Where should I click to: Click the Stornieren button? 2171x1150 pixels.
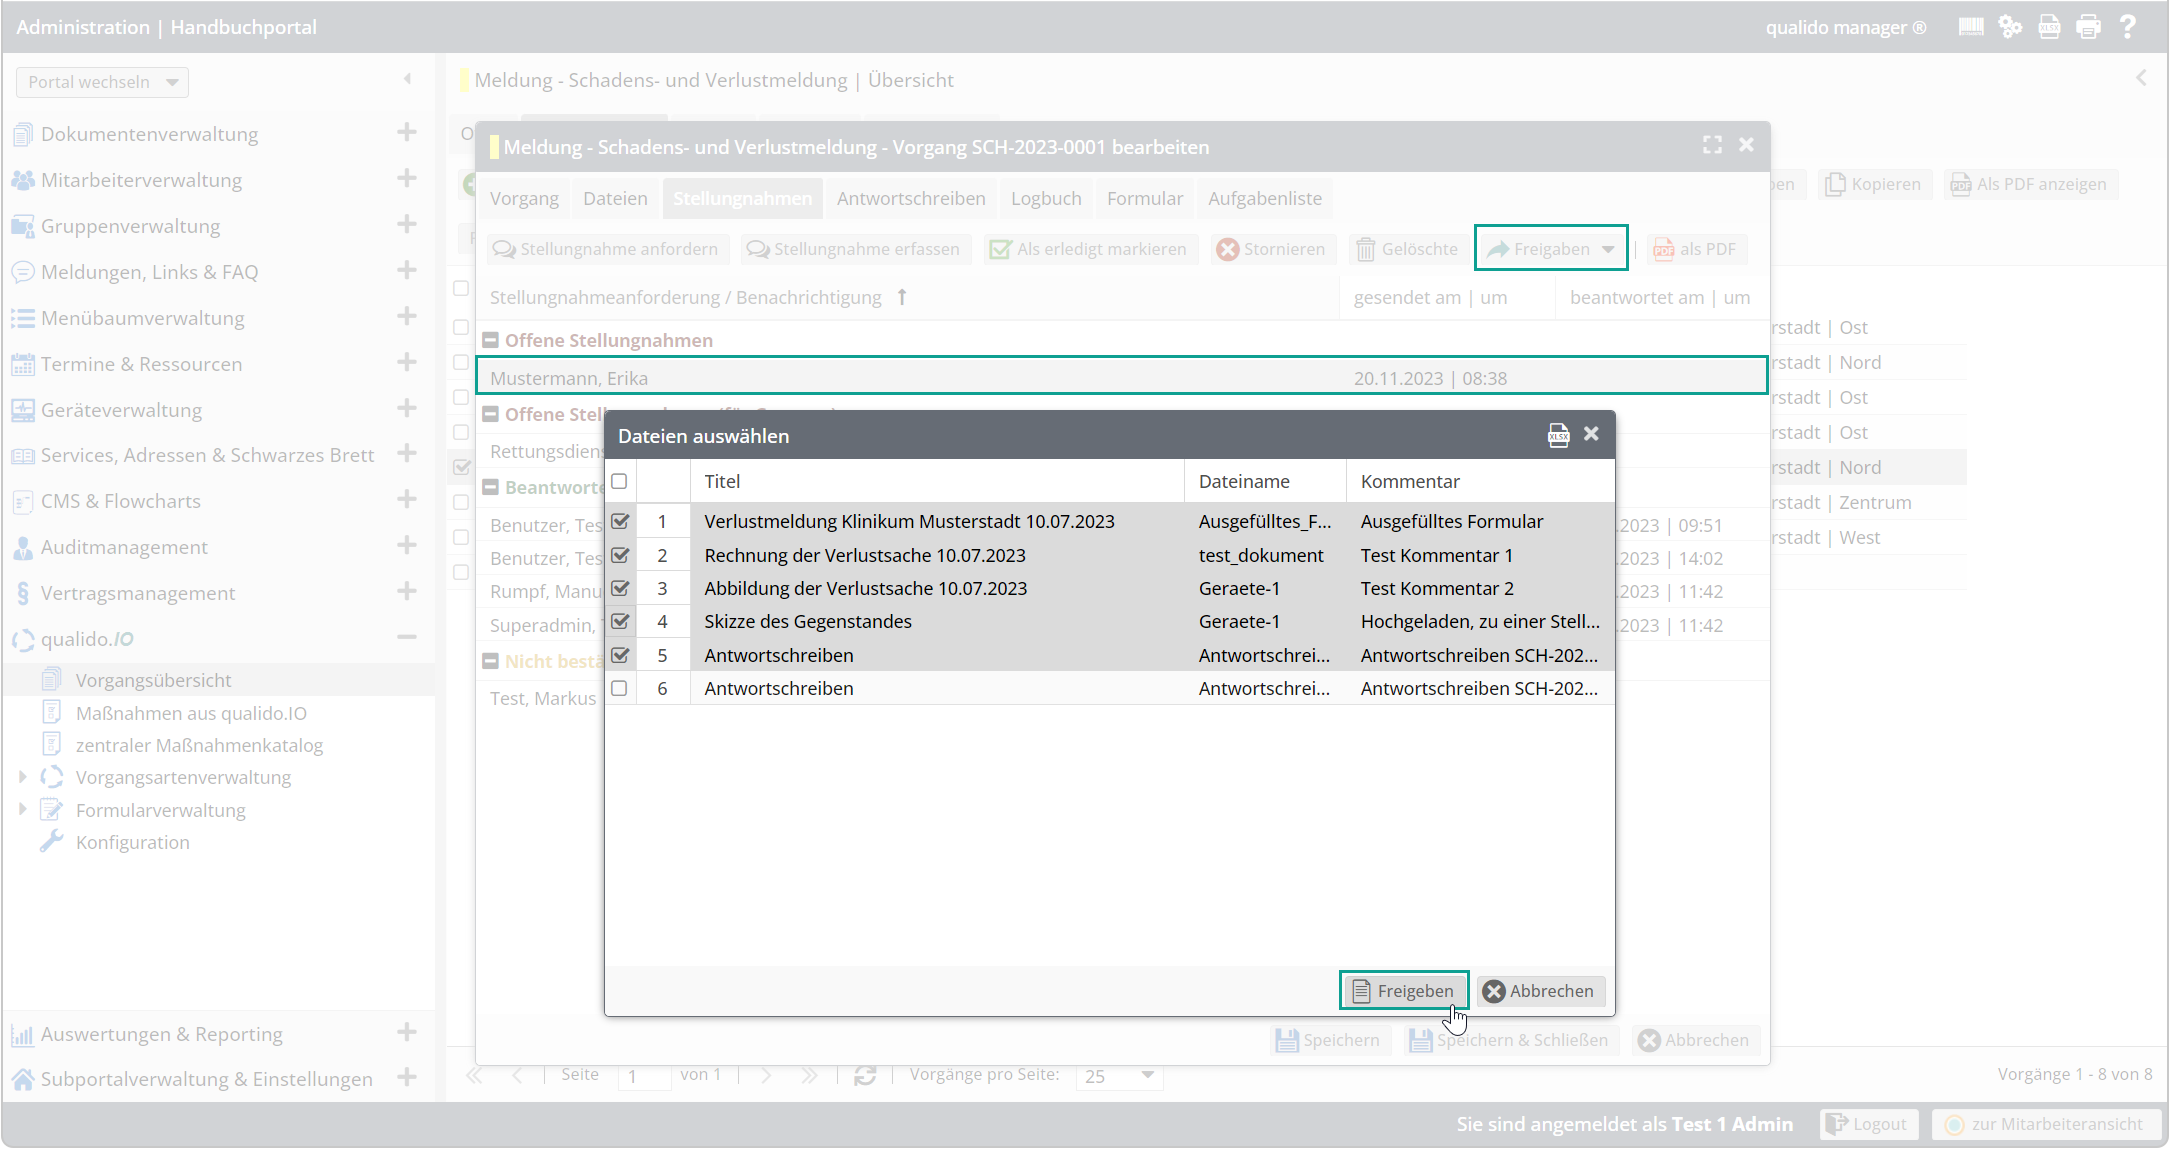click(1272, 249)
